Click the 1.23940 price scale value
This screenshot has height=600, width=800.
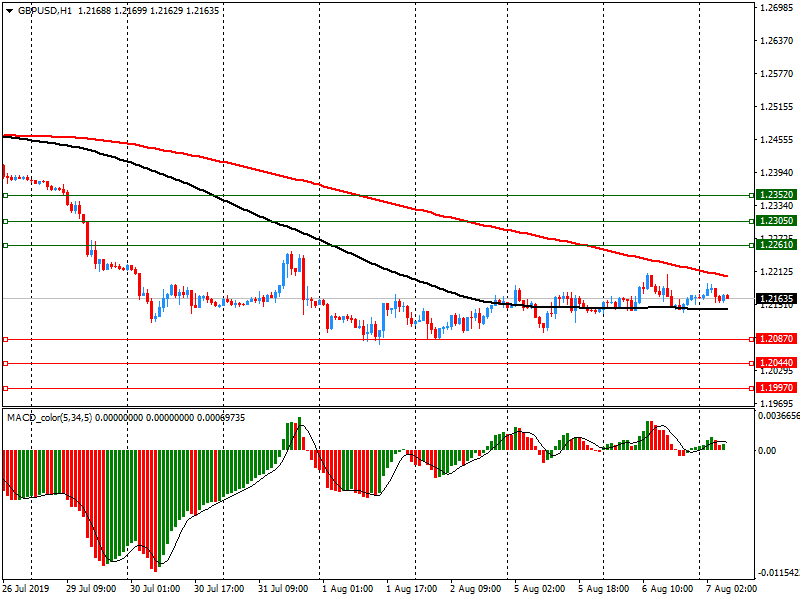tap(777, 173)
